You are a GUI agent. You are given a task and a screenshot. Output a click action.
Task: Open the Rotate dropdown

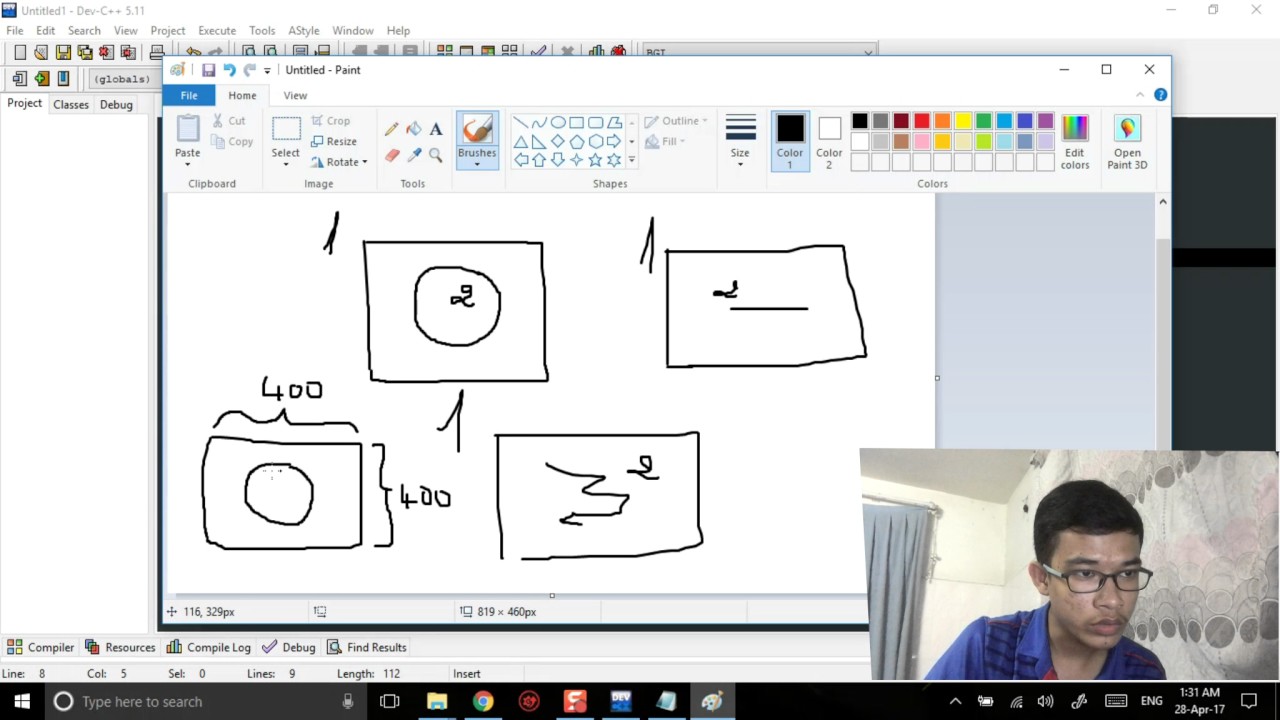point(338,162)
